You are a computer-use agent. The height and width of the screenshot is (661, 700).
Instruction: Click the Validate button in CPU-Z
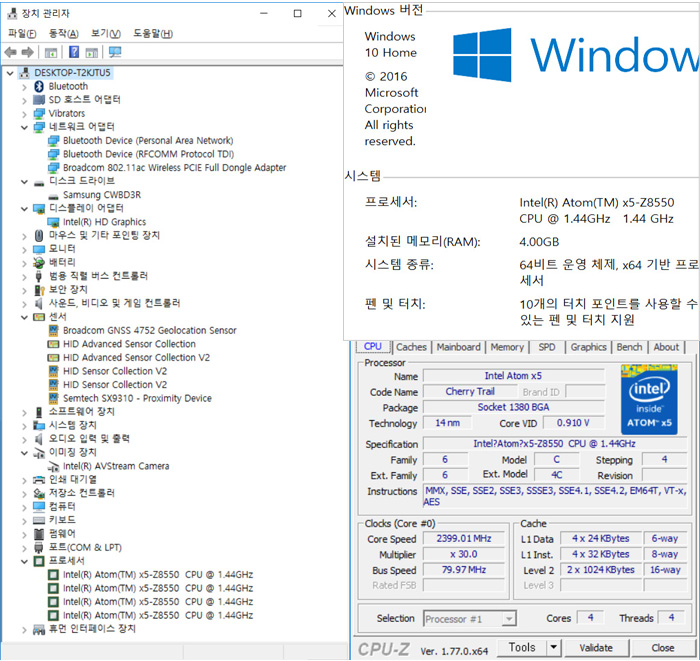click(596, 648)
